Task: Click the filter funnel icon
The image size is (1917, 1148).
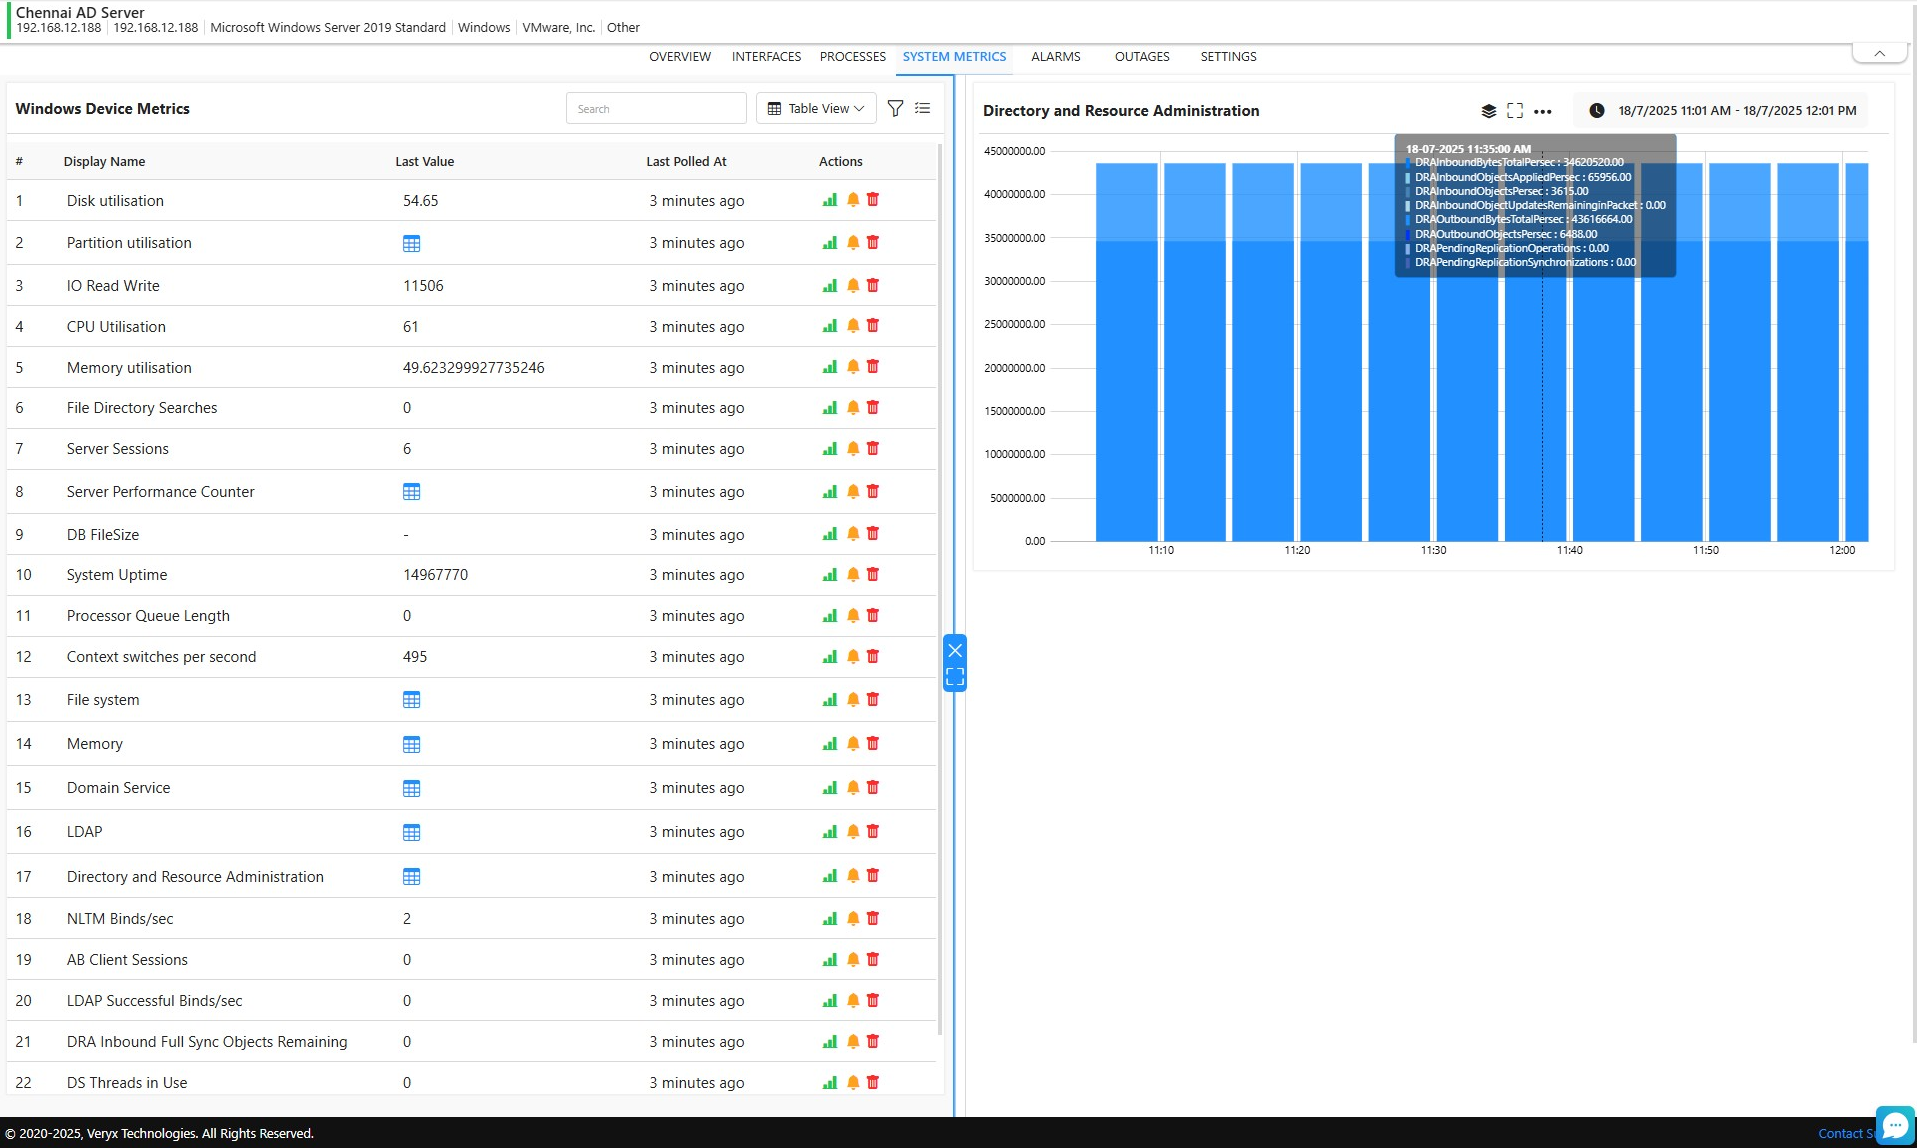Action: point(896,108)
